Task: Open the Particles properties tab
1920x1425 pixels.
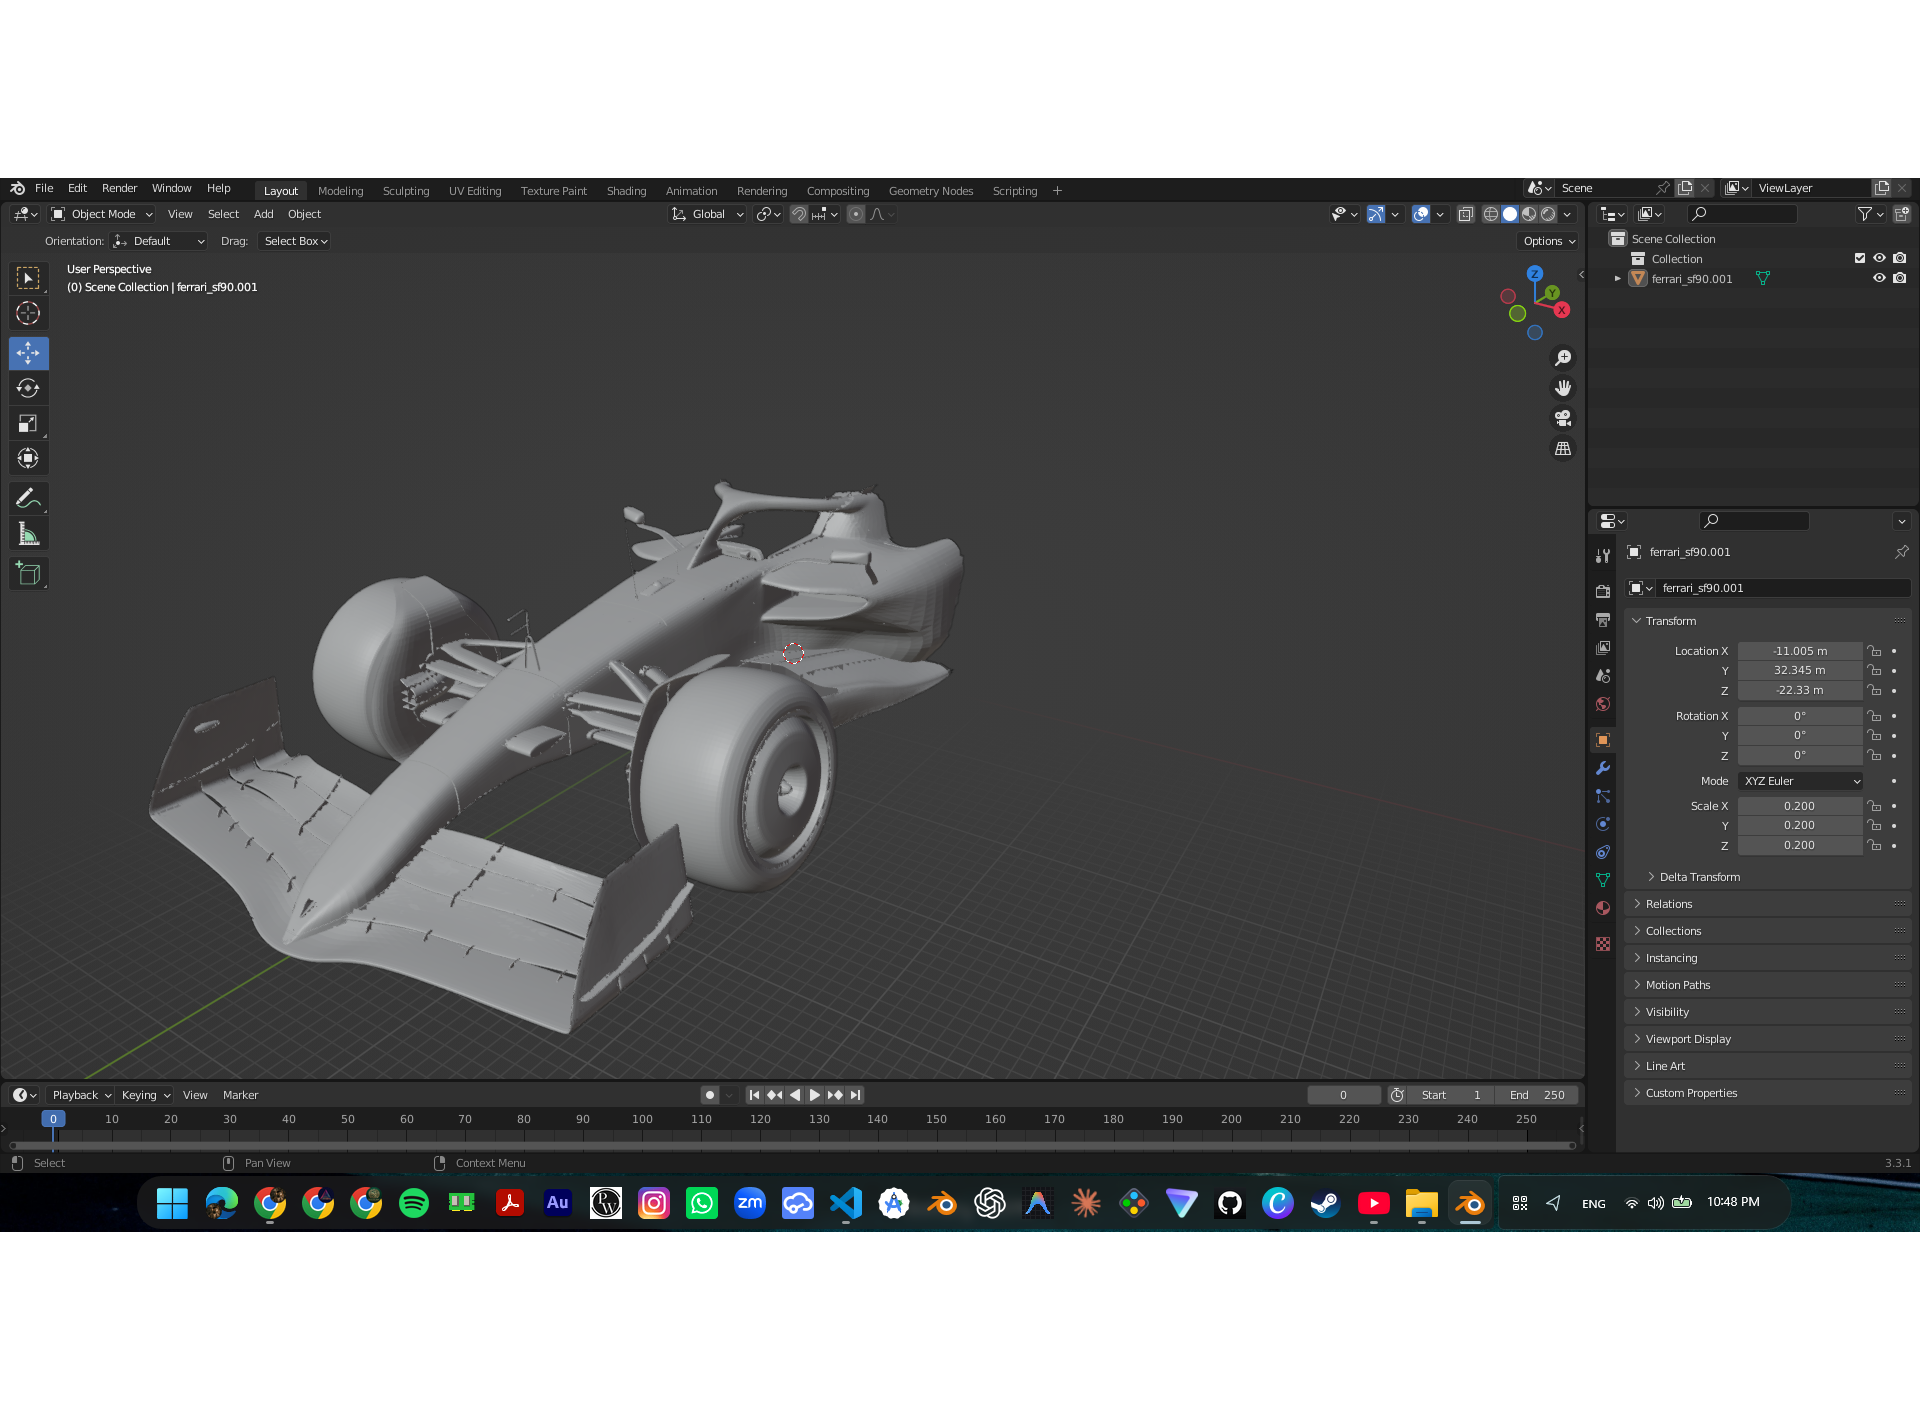Action: 1603,796
